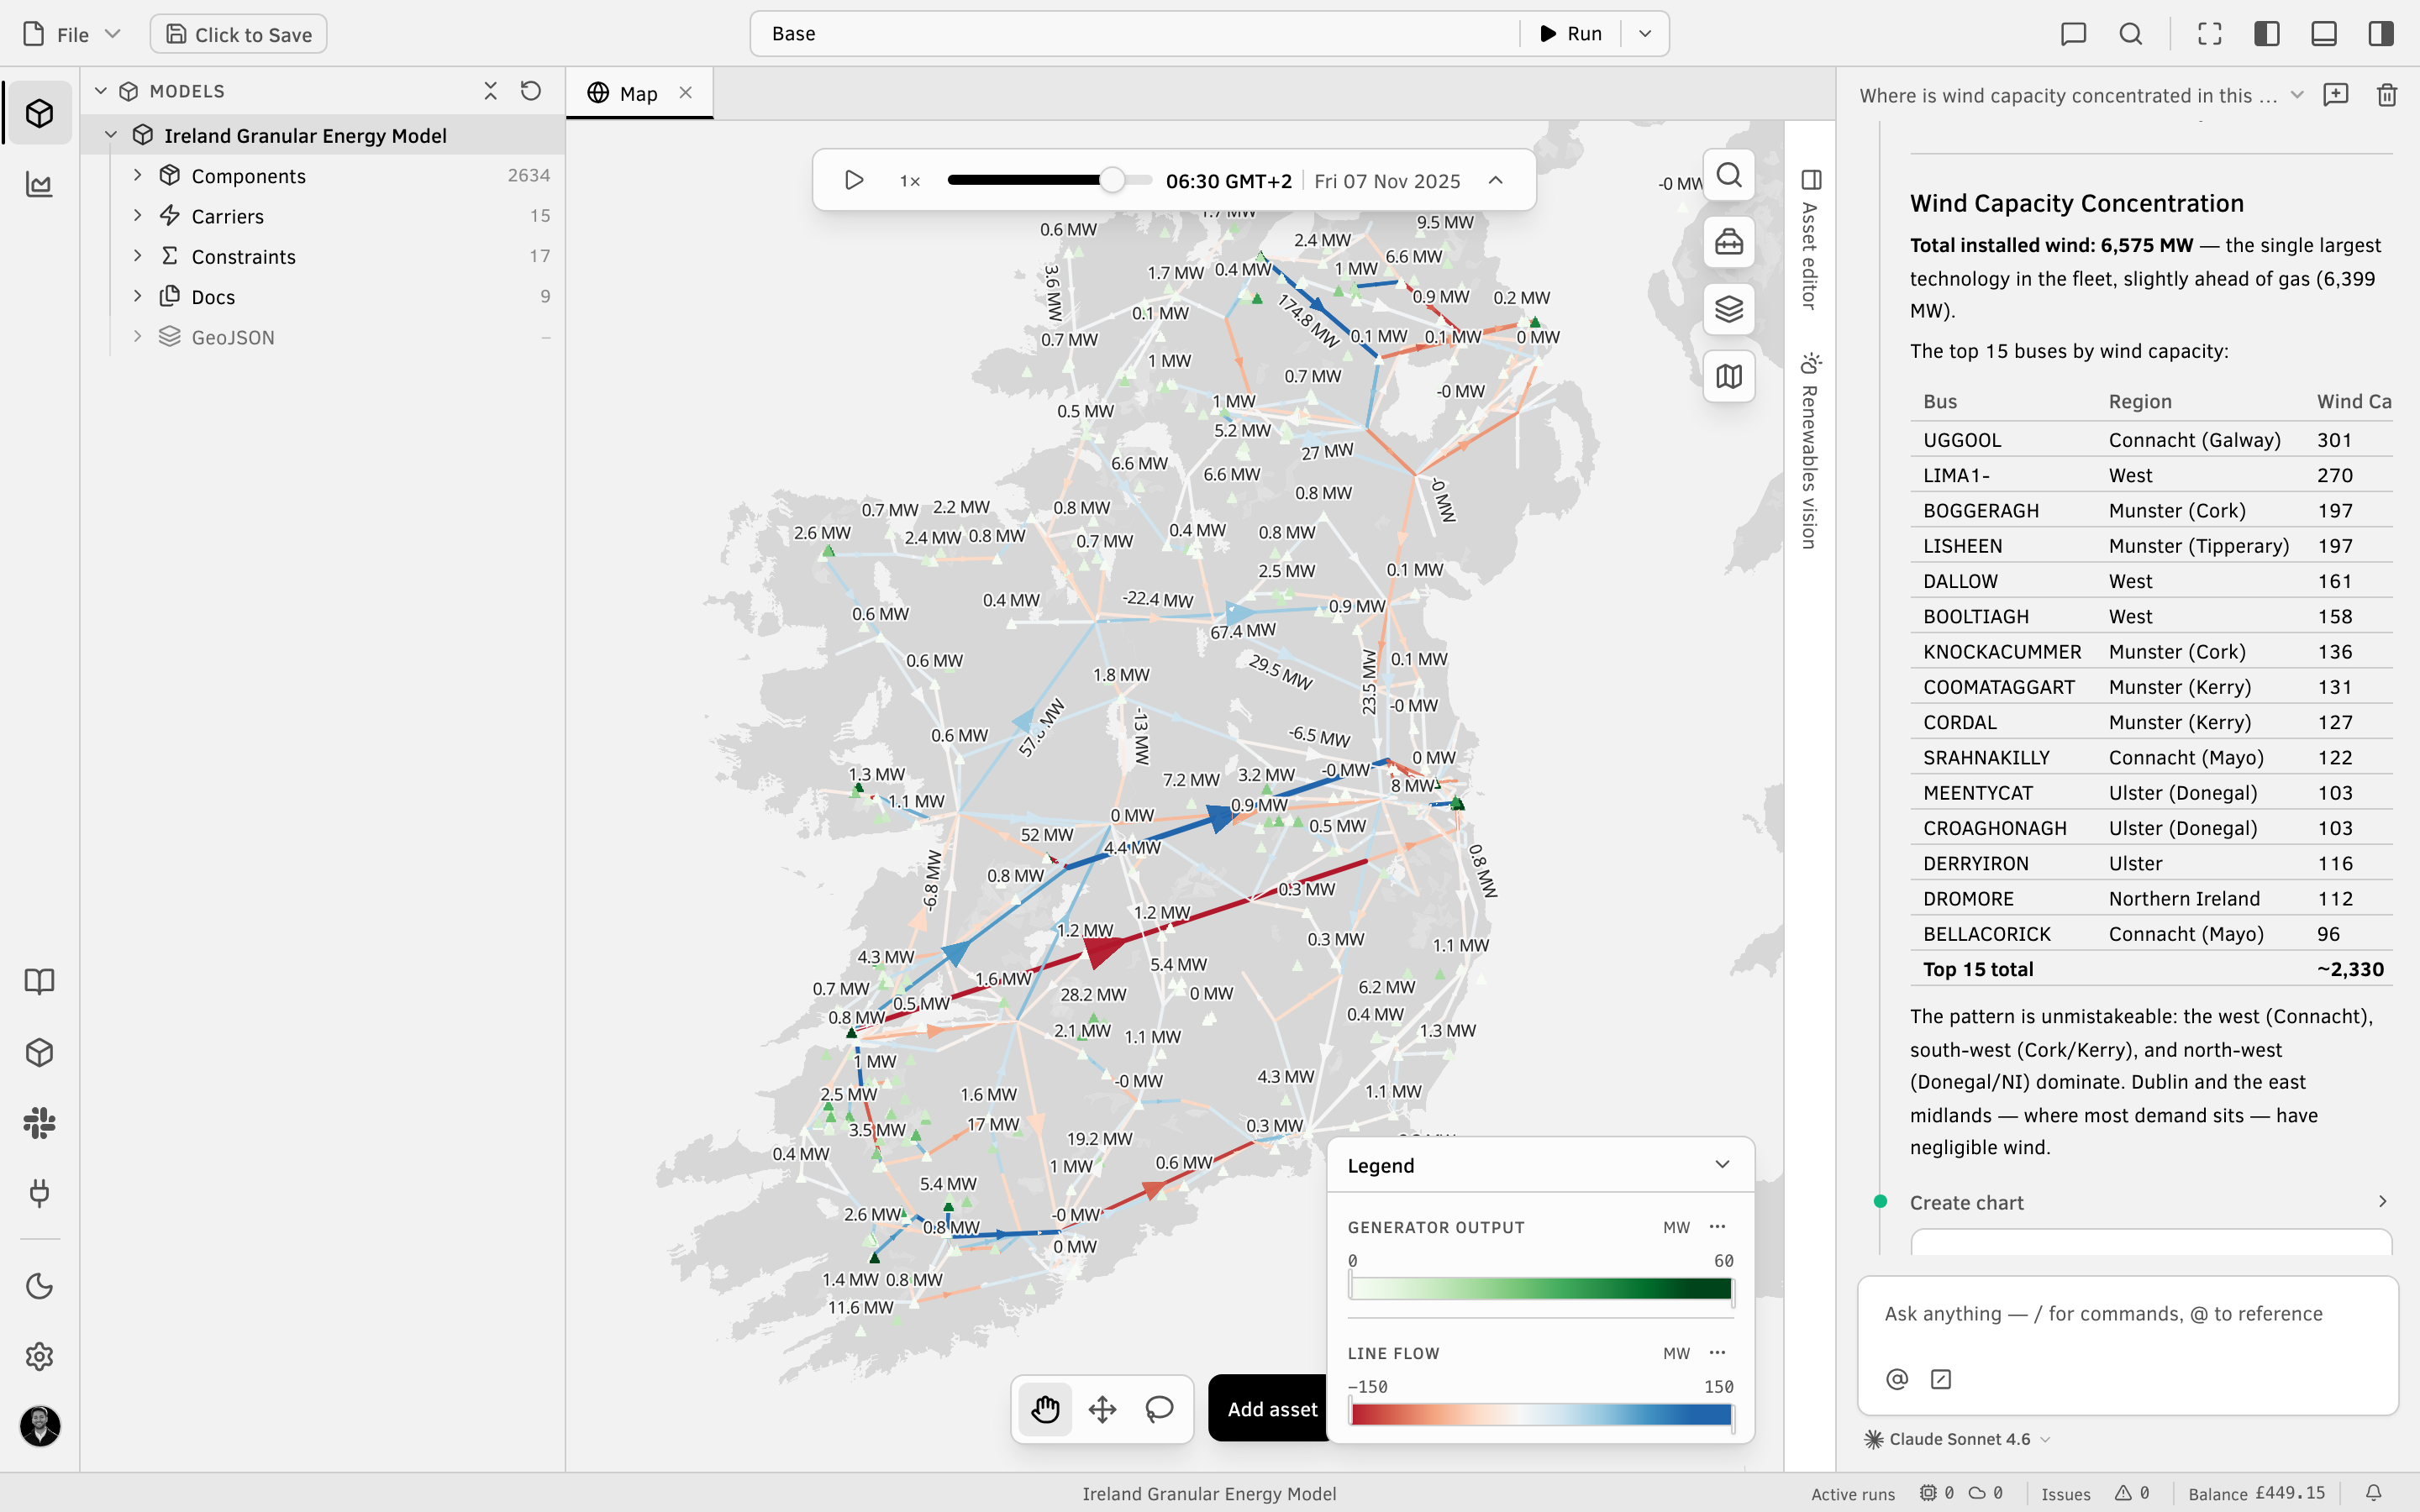The height and width of the screenshot is (1512, 2420).
Task: Collapse the timeline bar chevron
Action: pos(1496,180)
